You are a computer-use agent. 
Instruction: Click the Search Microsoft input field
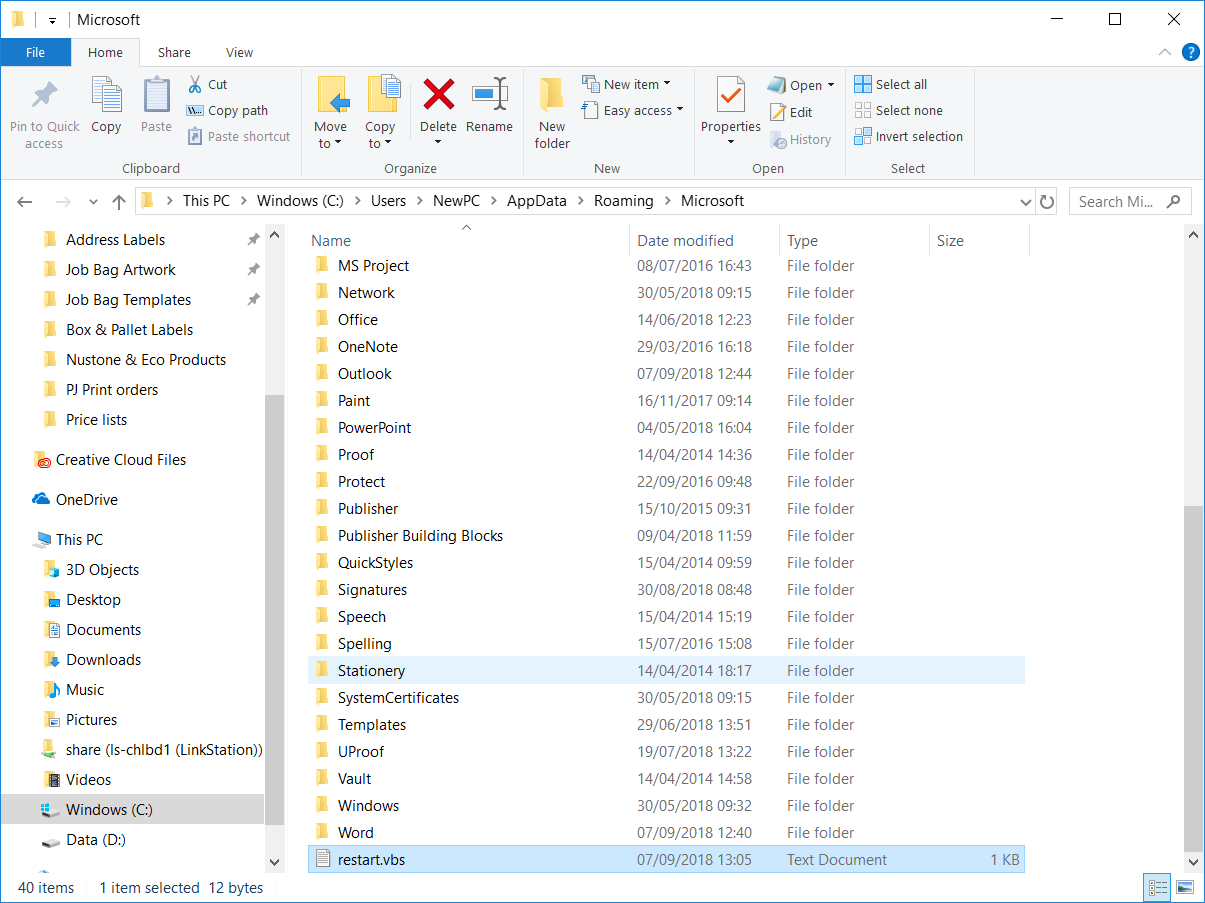pos(1130,201)
